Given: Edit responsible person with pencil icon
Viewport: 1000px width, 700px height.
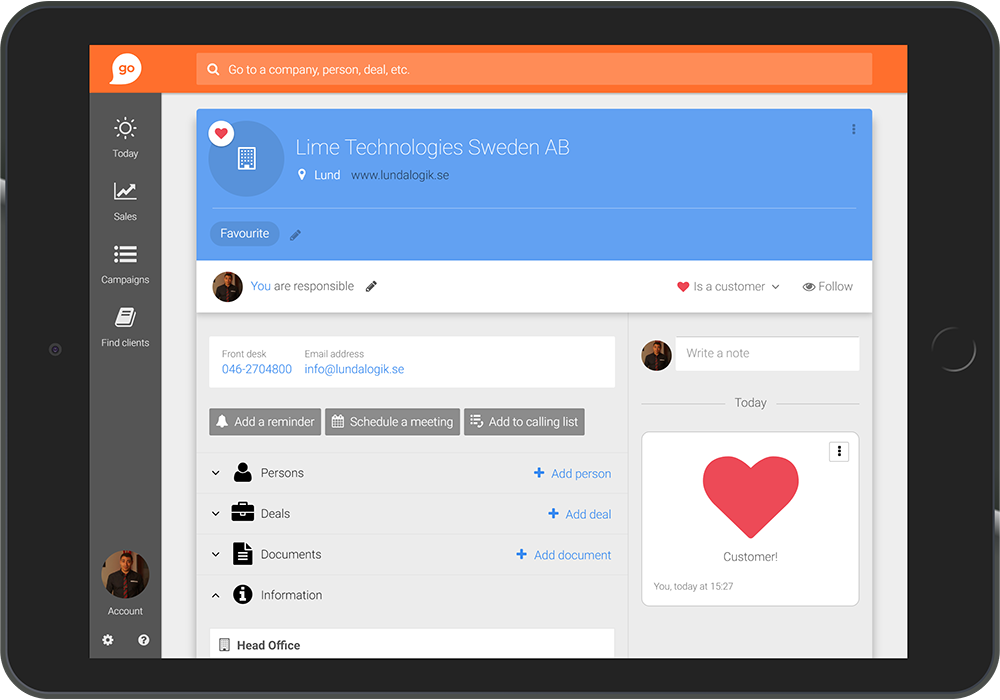Looking at the screenshot, I should click(371, 286).
